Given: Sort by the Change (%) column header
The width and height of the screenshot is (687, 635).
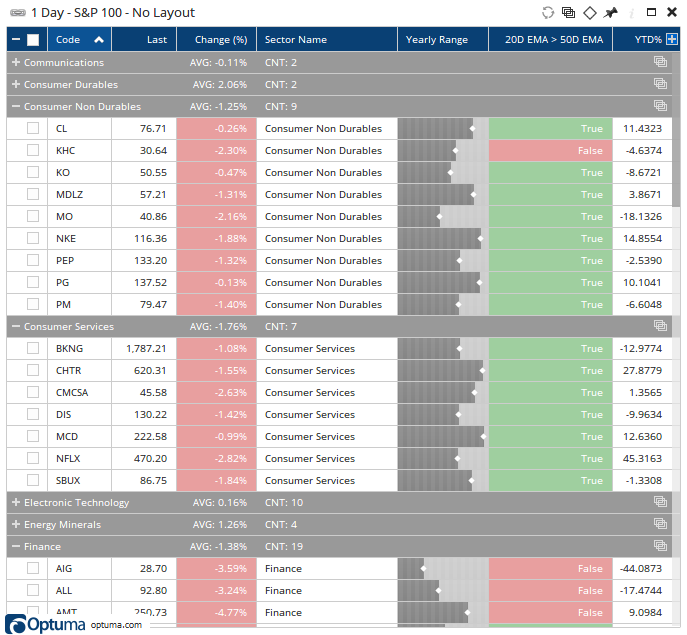Looking at the screenshot, I should (216, 39).
